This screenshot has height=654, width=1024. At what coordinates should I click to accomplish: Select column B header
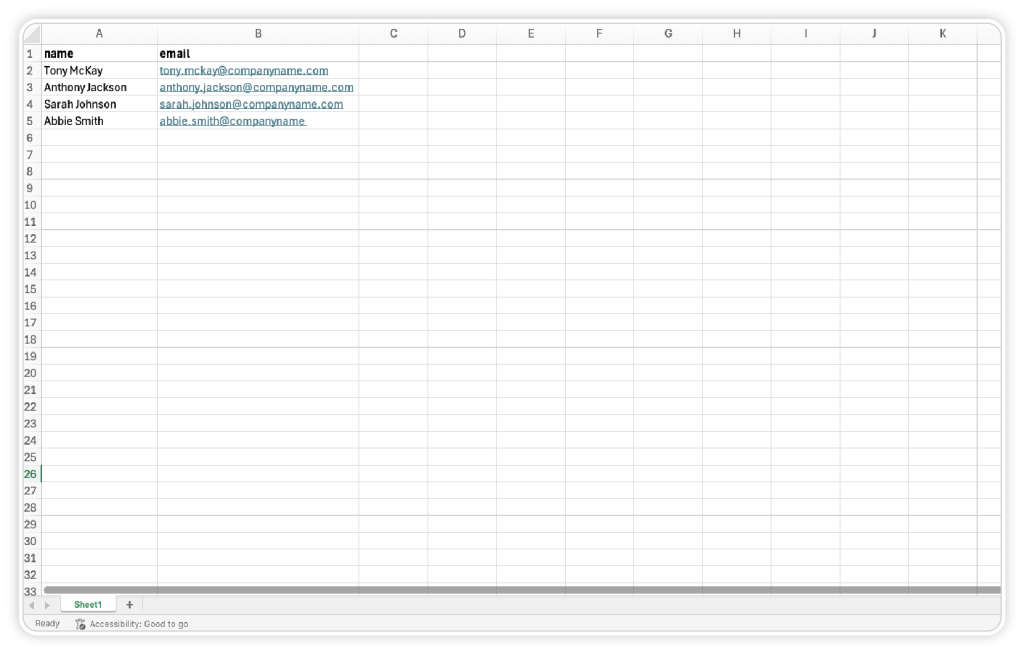tap(258, 34)
